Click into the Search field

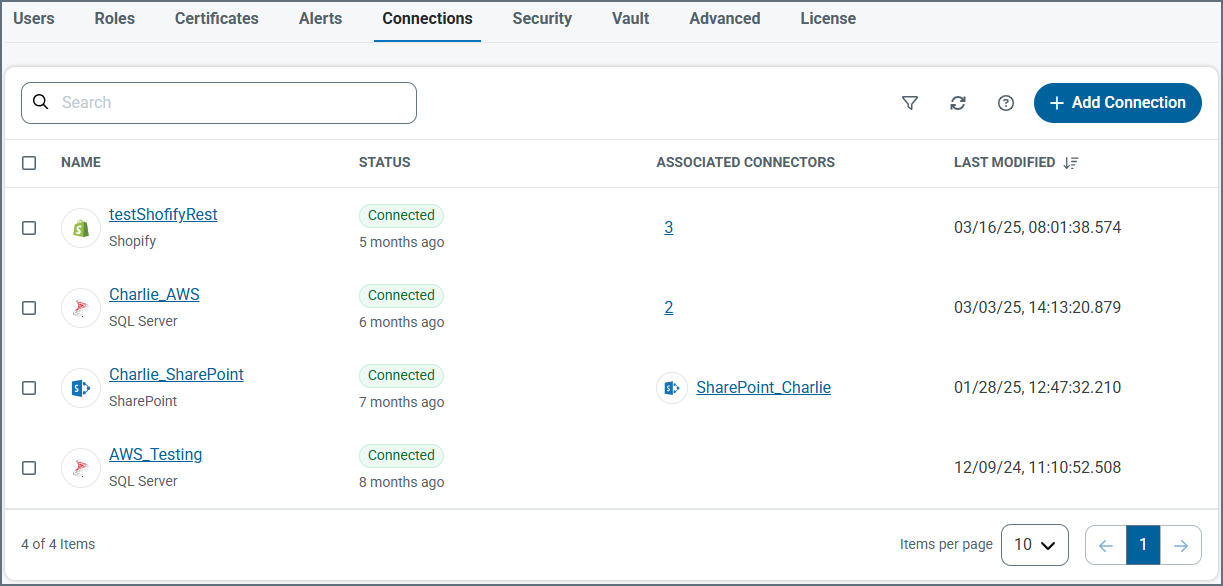[x=230, y=103]
